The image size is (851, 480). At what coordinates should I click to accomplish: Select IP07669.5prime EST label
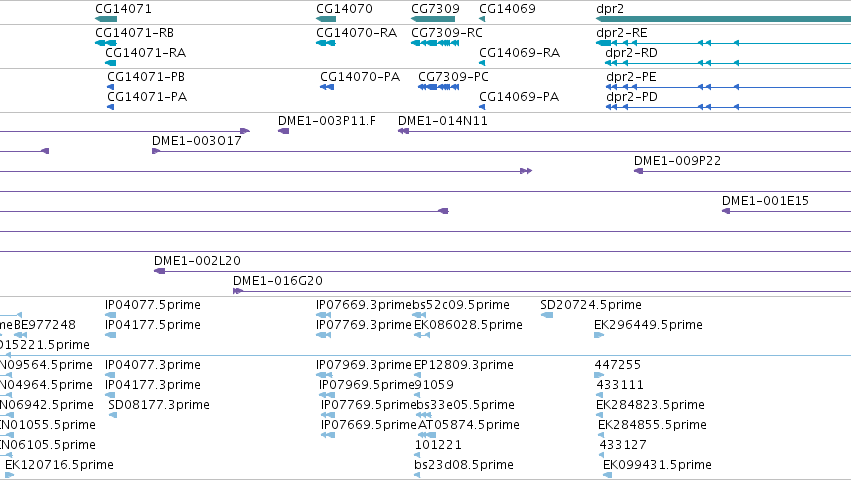pyautogui.click(x=369, y=425)
